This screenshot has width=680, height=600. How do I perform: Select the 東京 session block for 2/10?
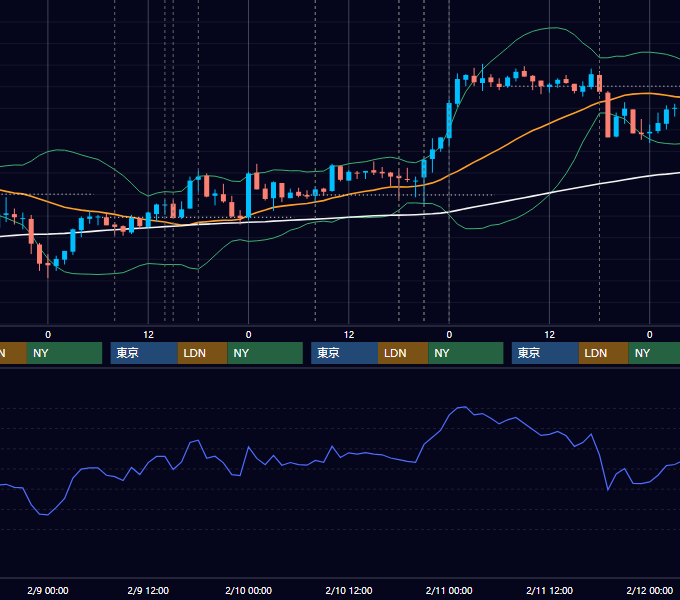point(344,353)
